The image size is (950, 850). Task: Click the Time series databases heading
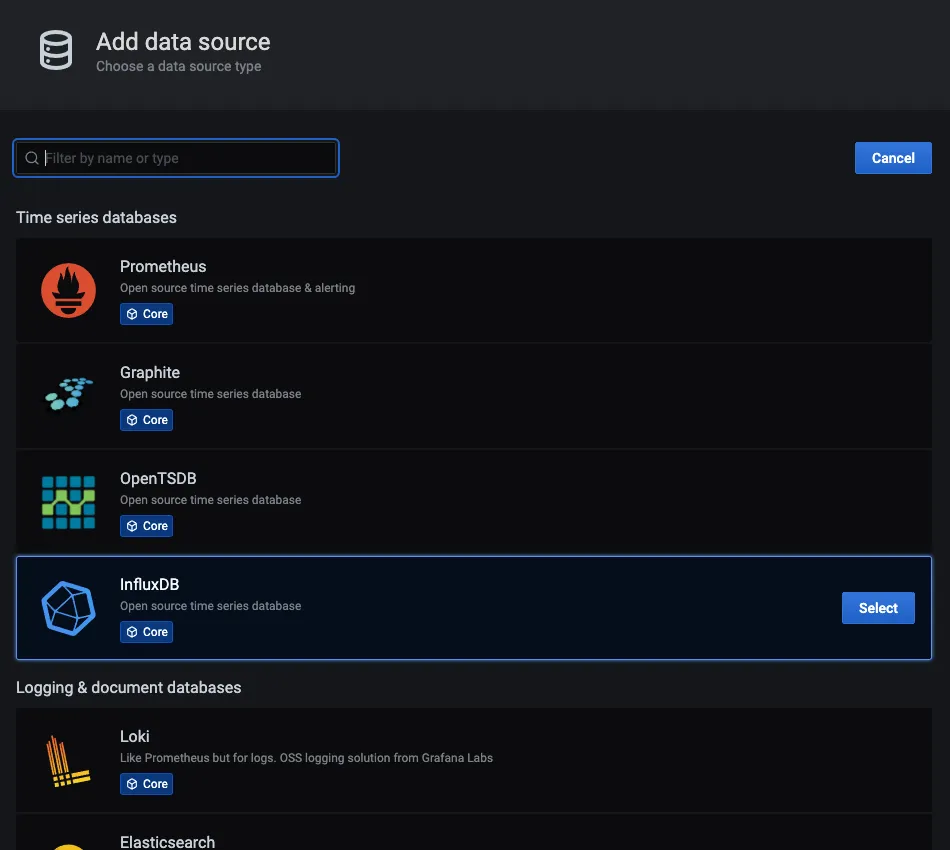[x=96, y=217]
